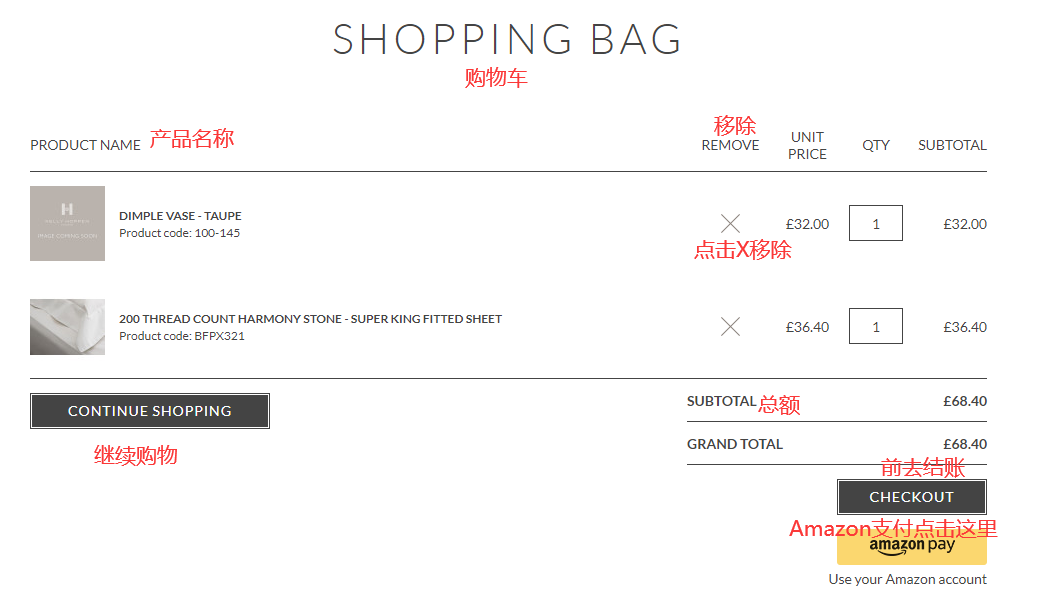Click the QTY column header

(876, 145)
